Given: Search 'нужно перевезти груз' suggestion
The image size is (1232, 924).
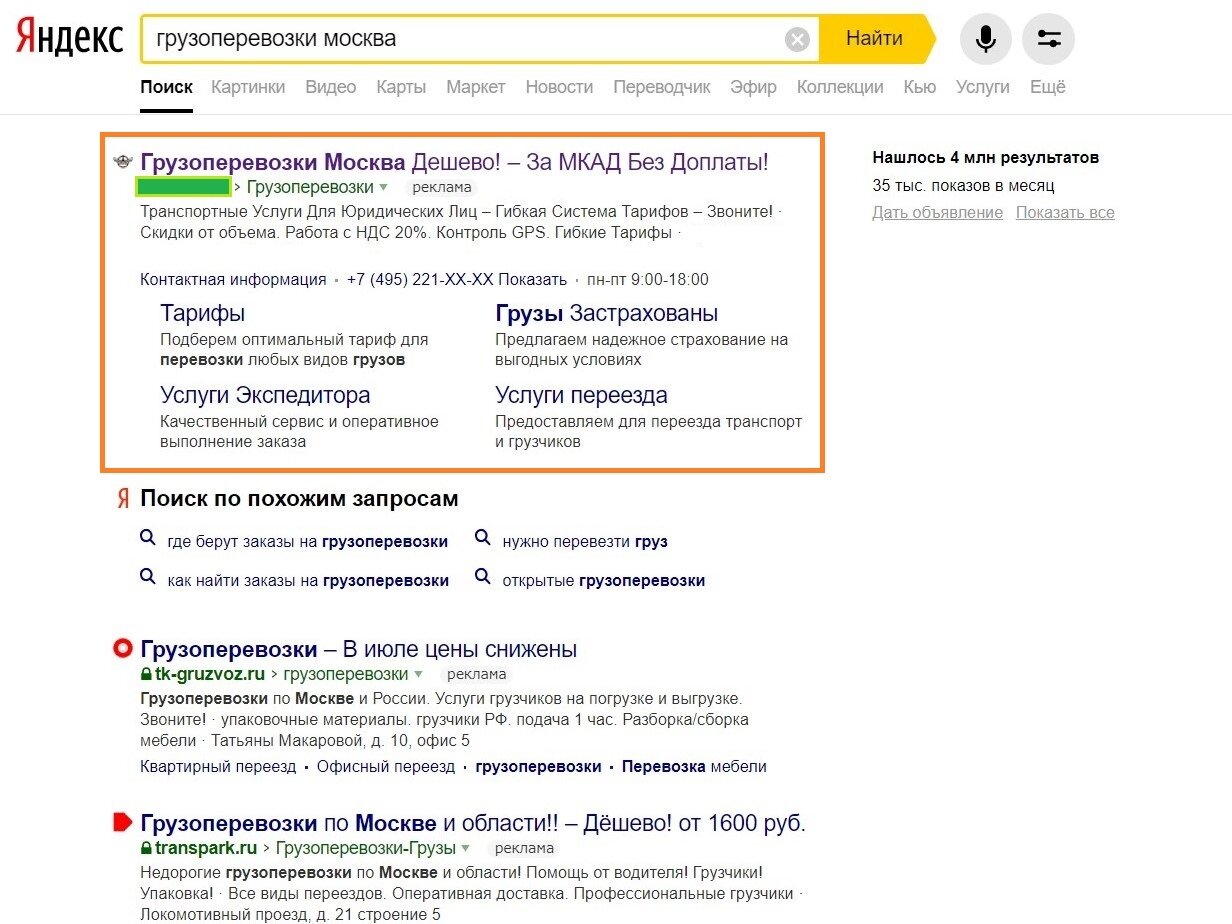Looking at the screenshot, I should (585, 541).
